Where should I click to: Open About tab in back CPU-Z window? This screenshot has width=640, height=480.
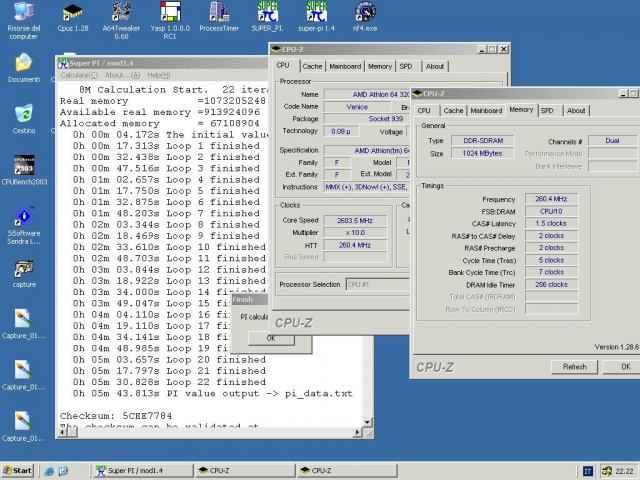coord(435,67)
